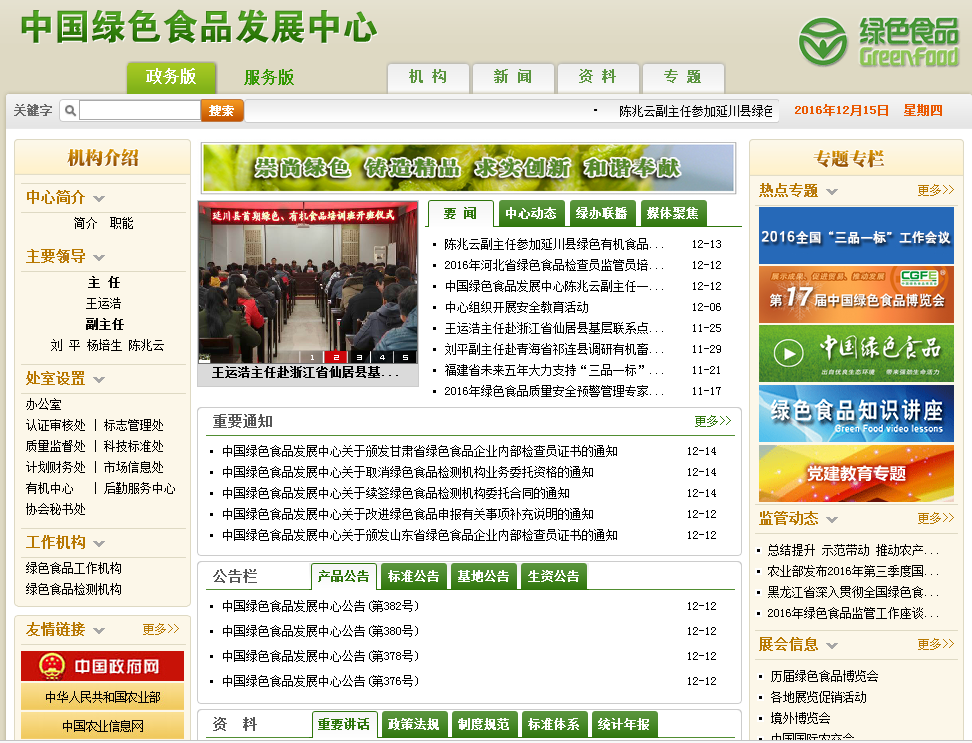Open the 新闻 menu
Screen dimensions: 972x743
513,77
